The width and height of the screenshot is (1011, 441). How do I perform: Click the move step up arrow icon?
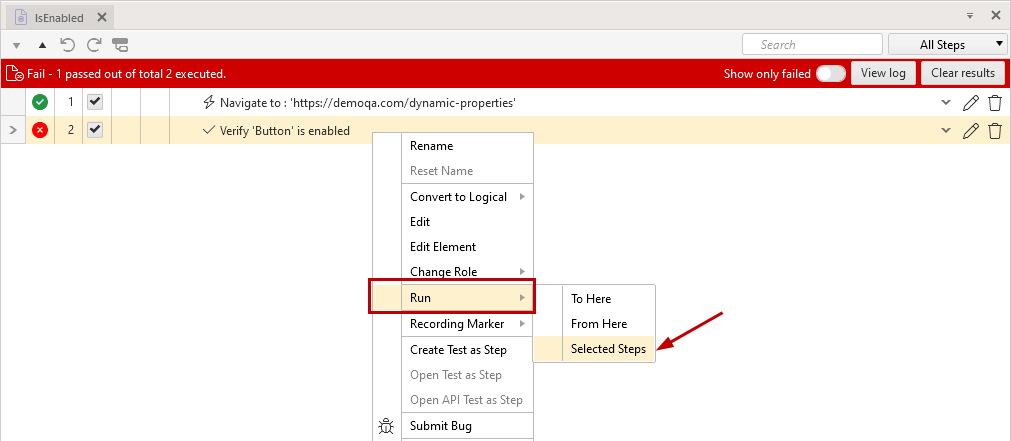[42, 45]
